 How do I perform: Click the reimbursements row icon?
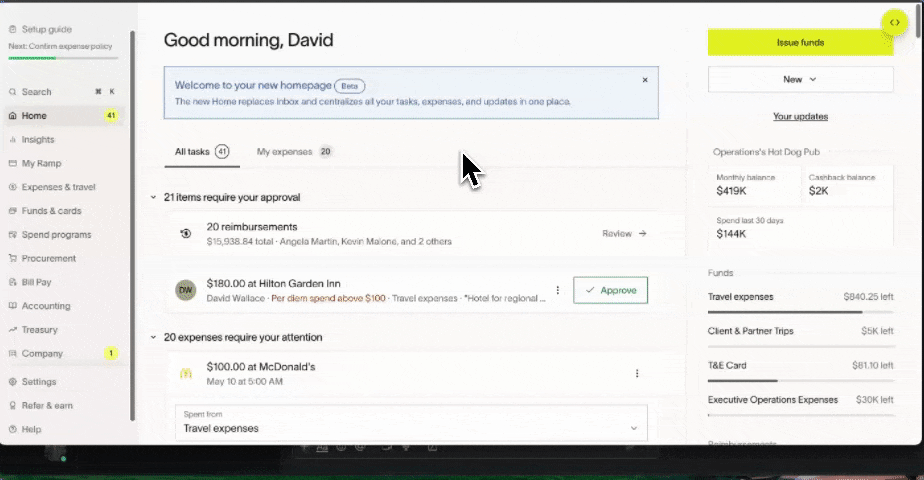click(186, 233)
